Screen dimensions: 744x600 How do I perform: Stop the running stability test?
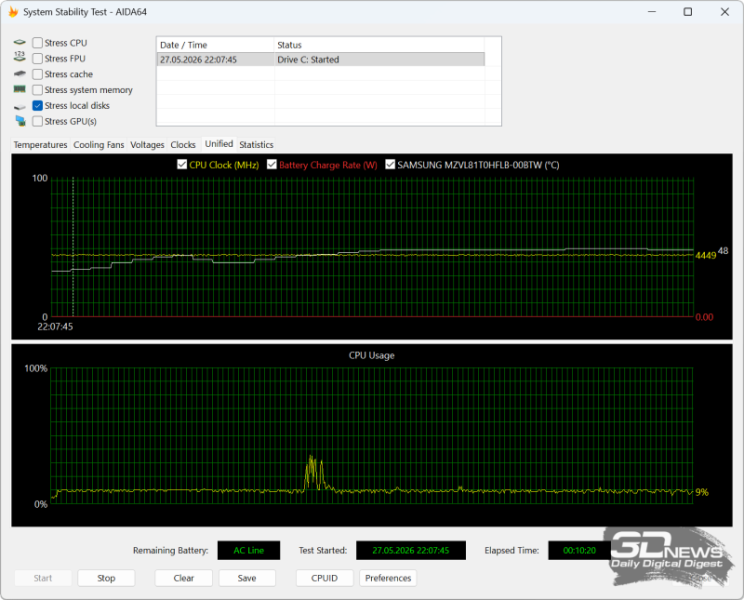(x=106, y=578)
